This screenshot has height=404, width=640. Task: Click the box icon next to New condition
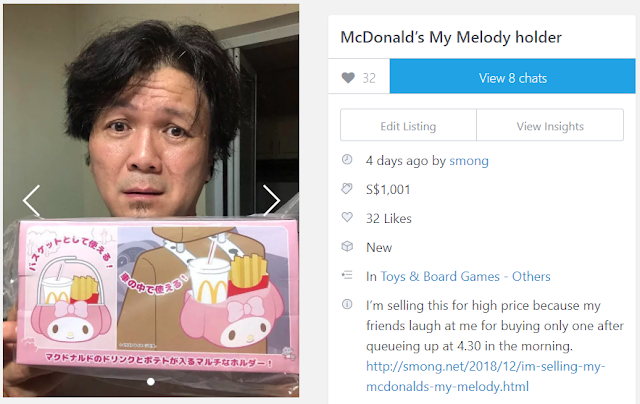347,246
